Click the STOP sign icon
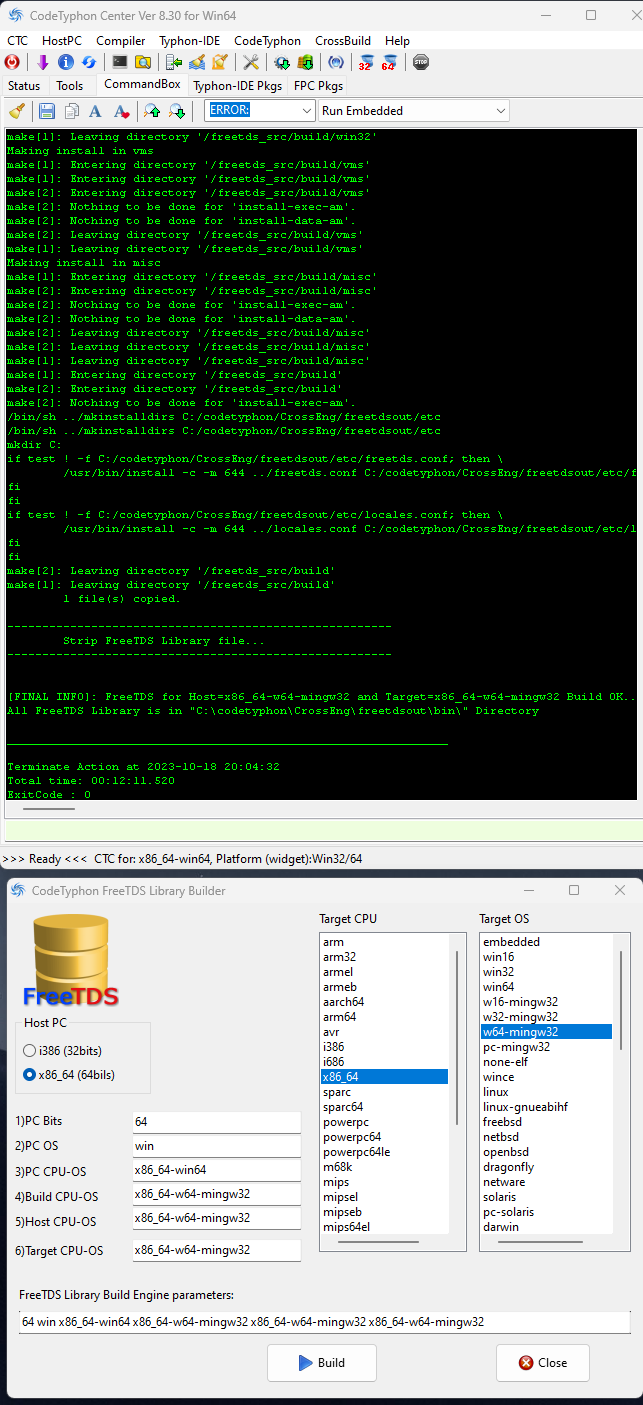Screen dimensions: 643x1405 pos(421,62)
